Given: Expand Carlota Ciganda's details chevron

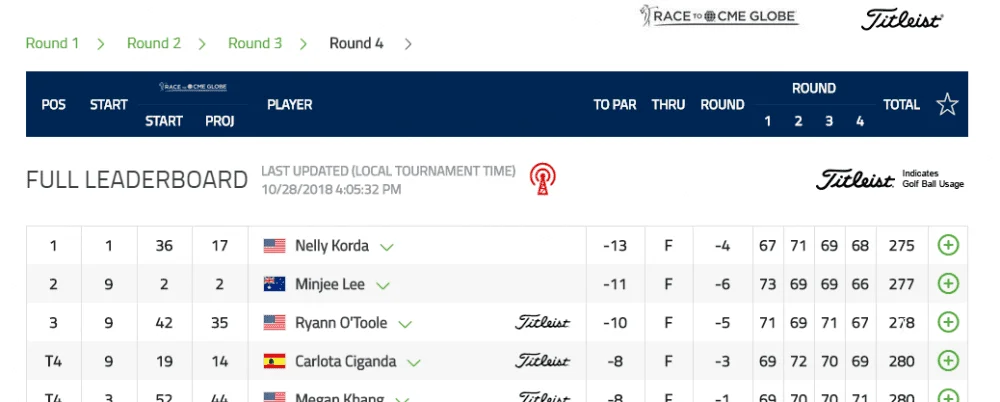Looking at the screenshot, I should [414, 363].
